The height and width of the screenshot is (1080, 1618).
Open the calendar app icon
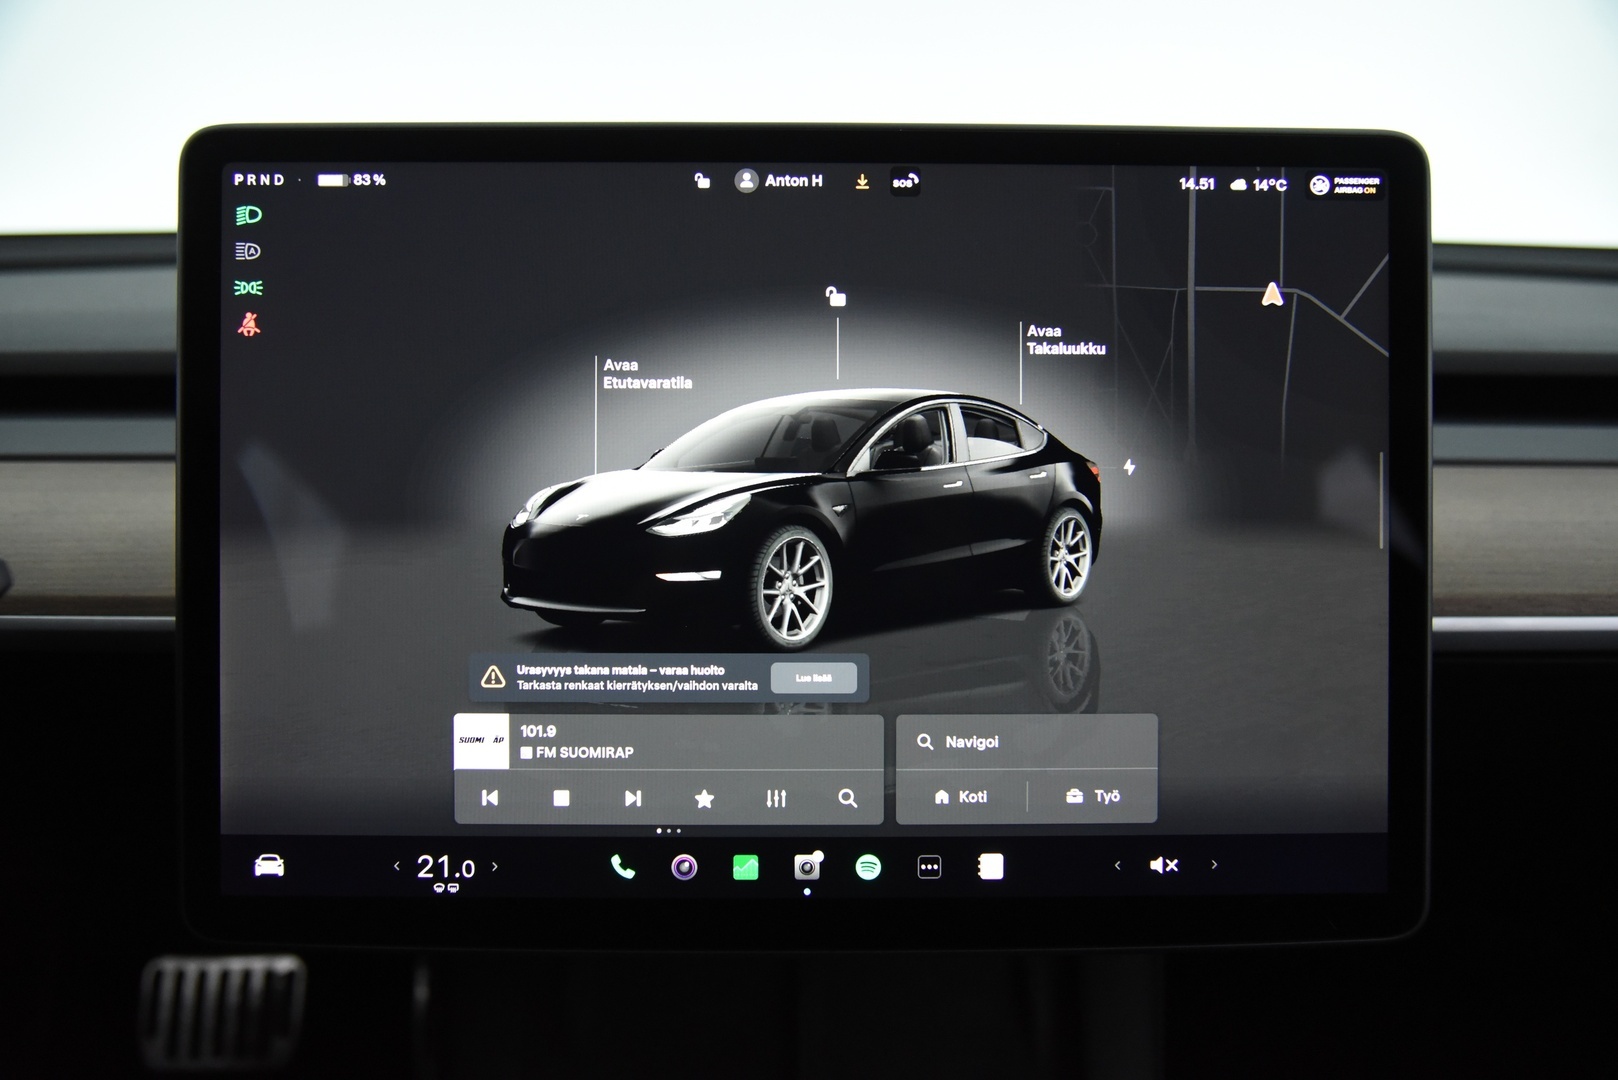coord(989,866)
